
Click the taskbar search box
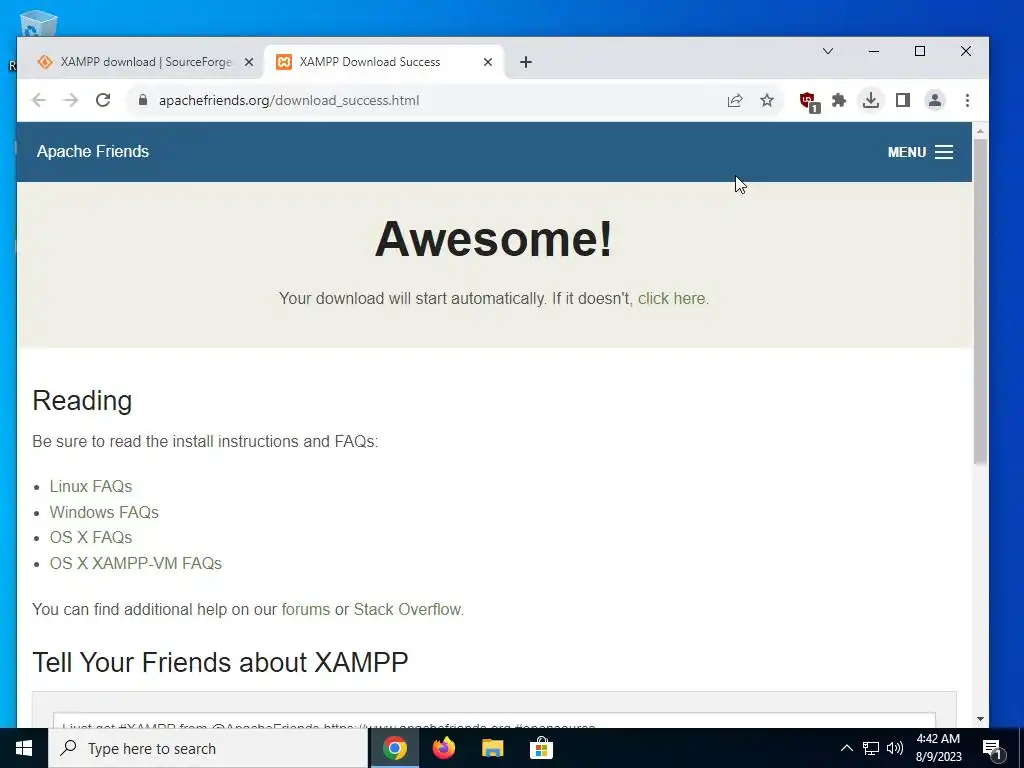point(208,748)
